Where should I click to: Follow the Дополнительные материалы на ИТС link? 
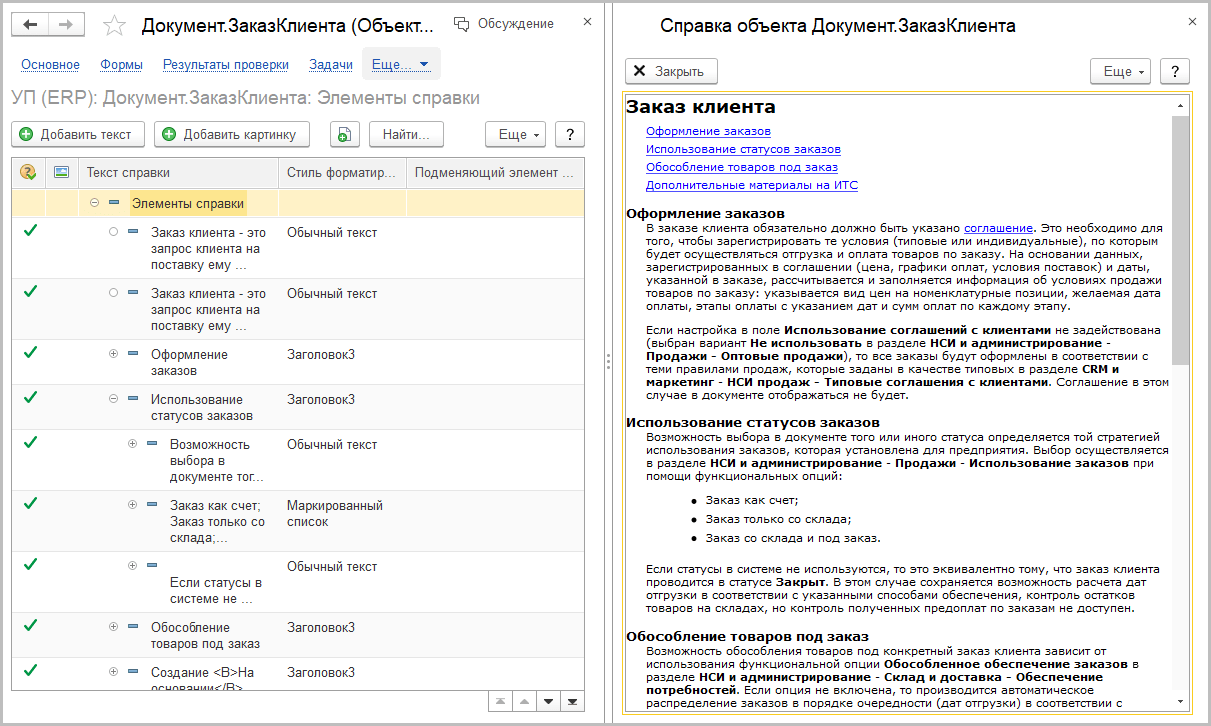(751, 185)
